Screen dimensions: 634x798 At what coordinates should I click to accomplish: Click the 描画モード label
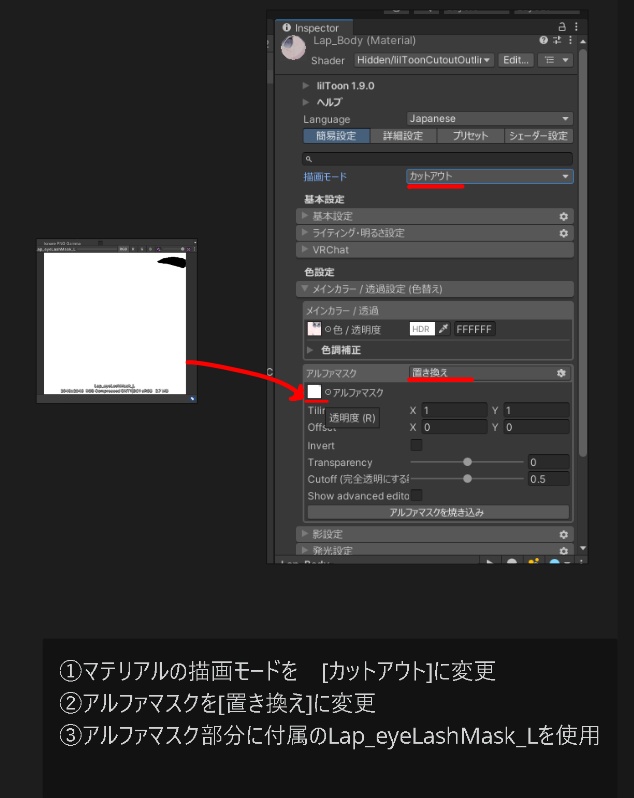(325, 177)
